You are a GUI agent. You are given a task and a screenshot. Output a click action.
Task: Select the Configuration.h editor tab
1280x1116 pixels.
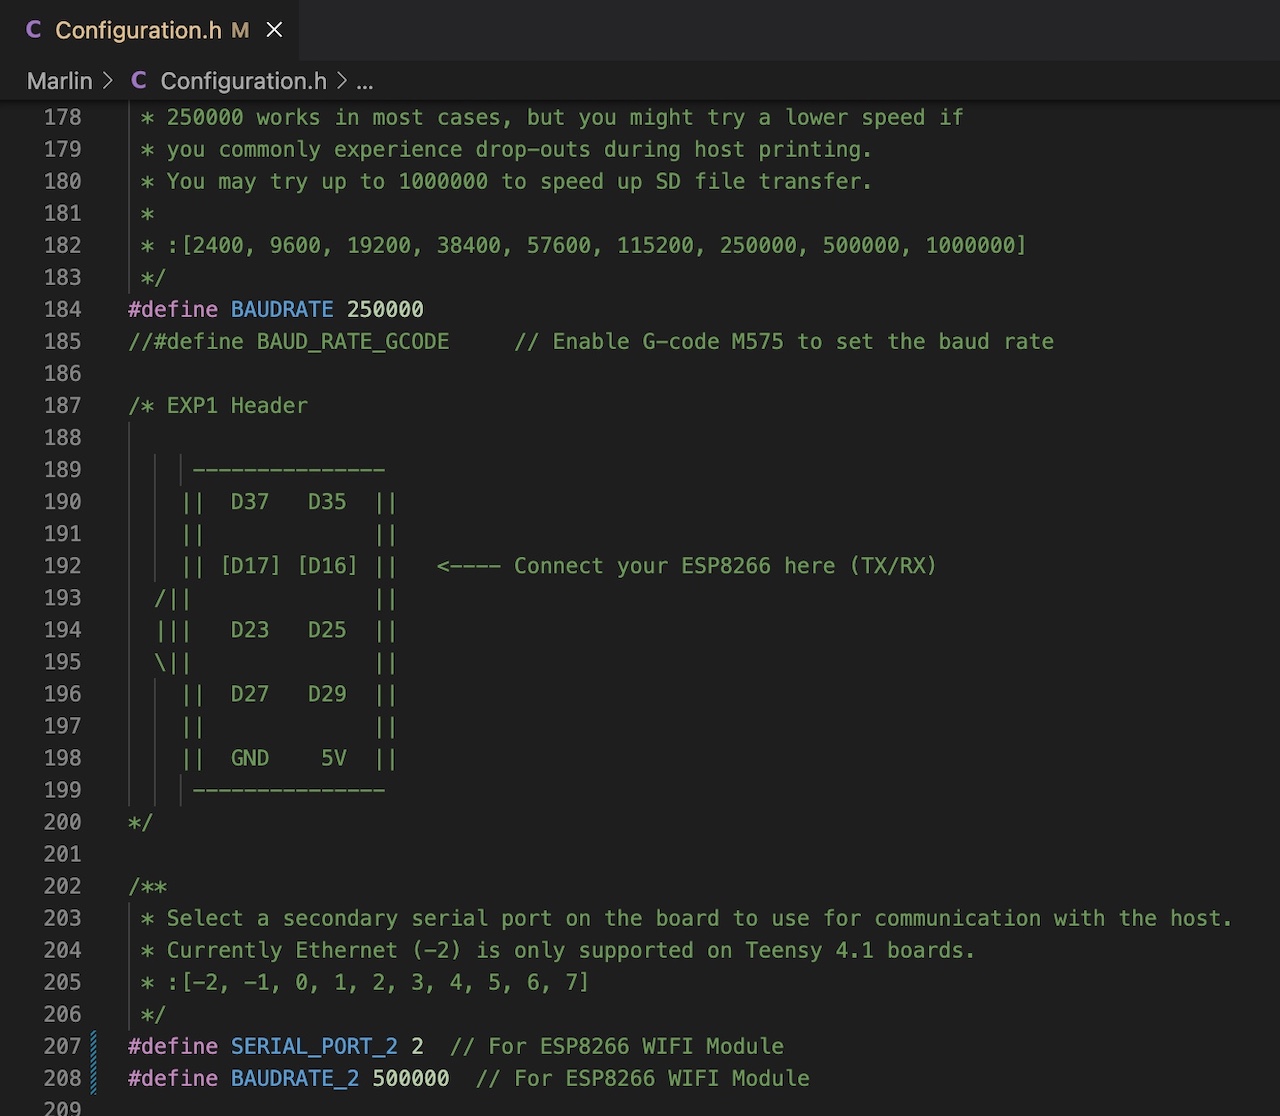[x=138, y=30]
